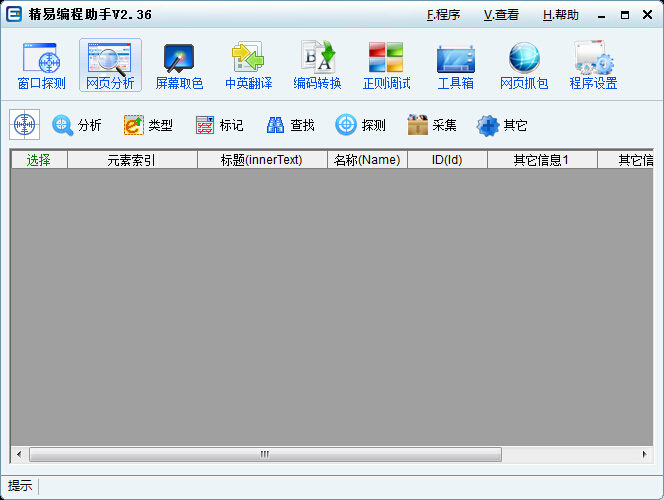Image resolution: width=664 pixels, height=500 pixels.
Task: Click the 查找 find toolbar button
Action: (x=290, y=125)
